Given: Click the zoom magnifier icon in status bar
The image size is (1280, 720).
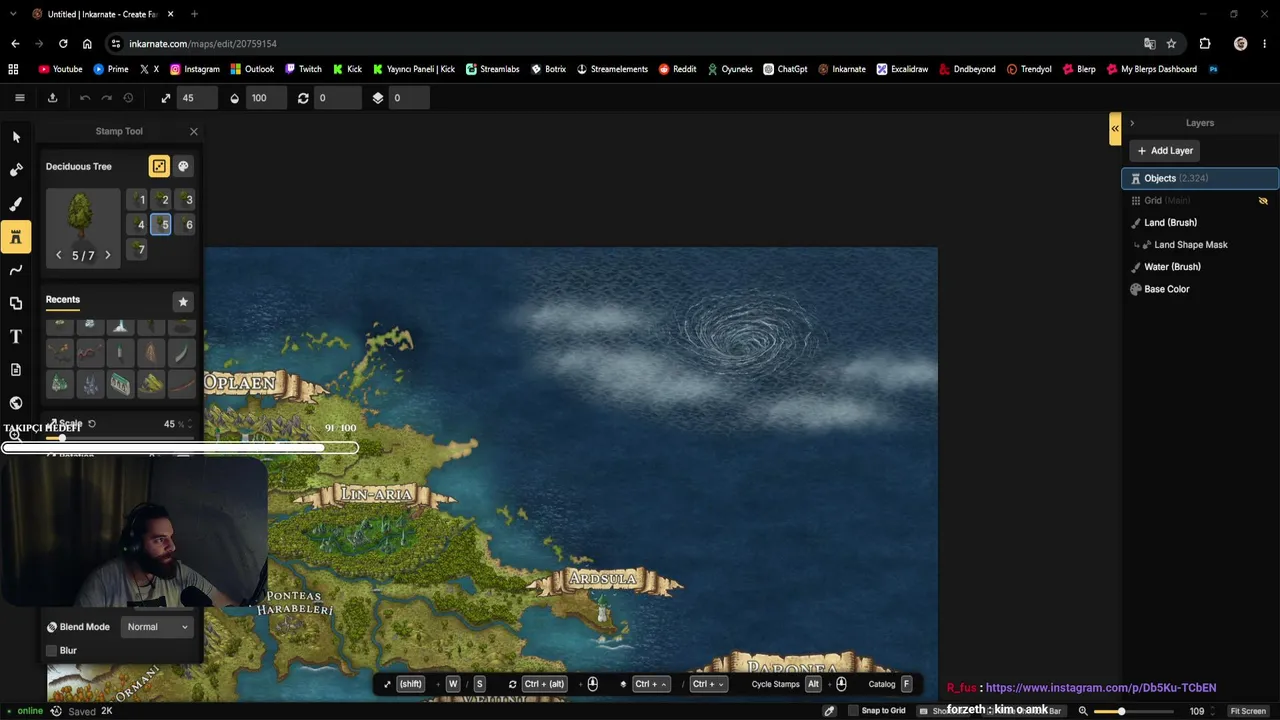Looking at the screenshot, I should [x=1083, y=711].
